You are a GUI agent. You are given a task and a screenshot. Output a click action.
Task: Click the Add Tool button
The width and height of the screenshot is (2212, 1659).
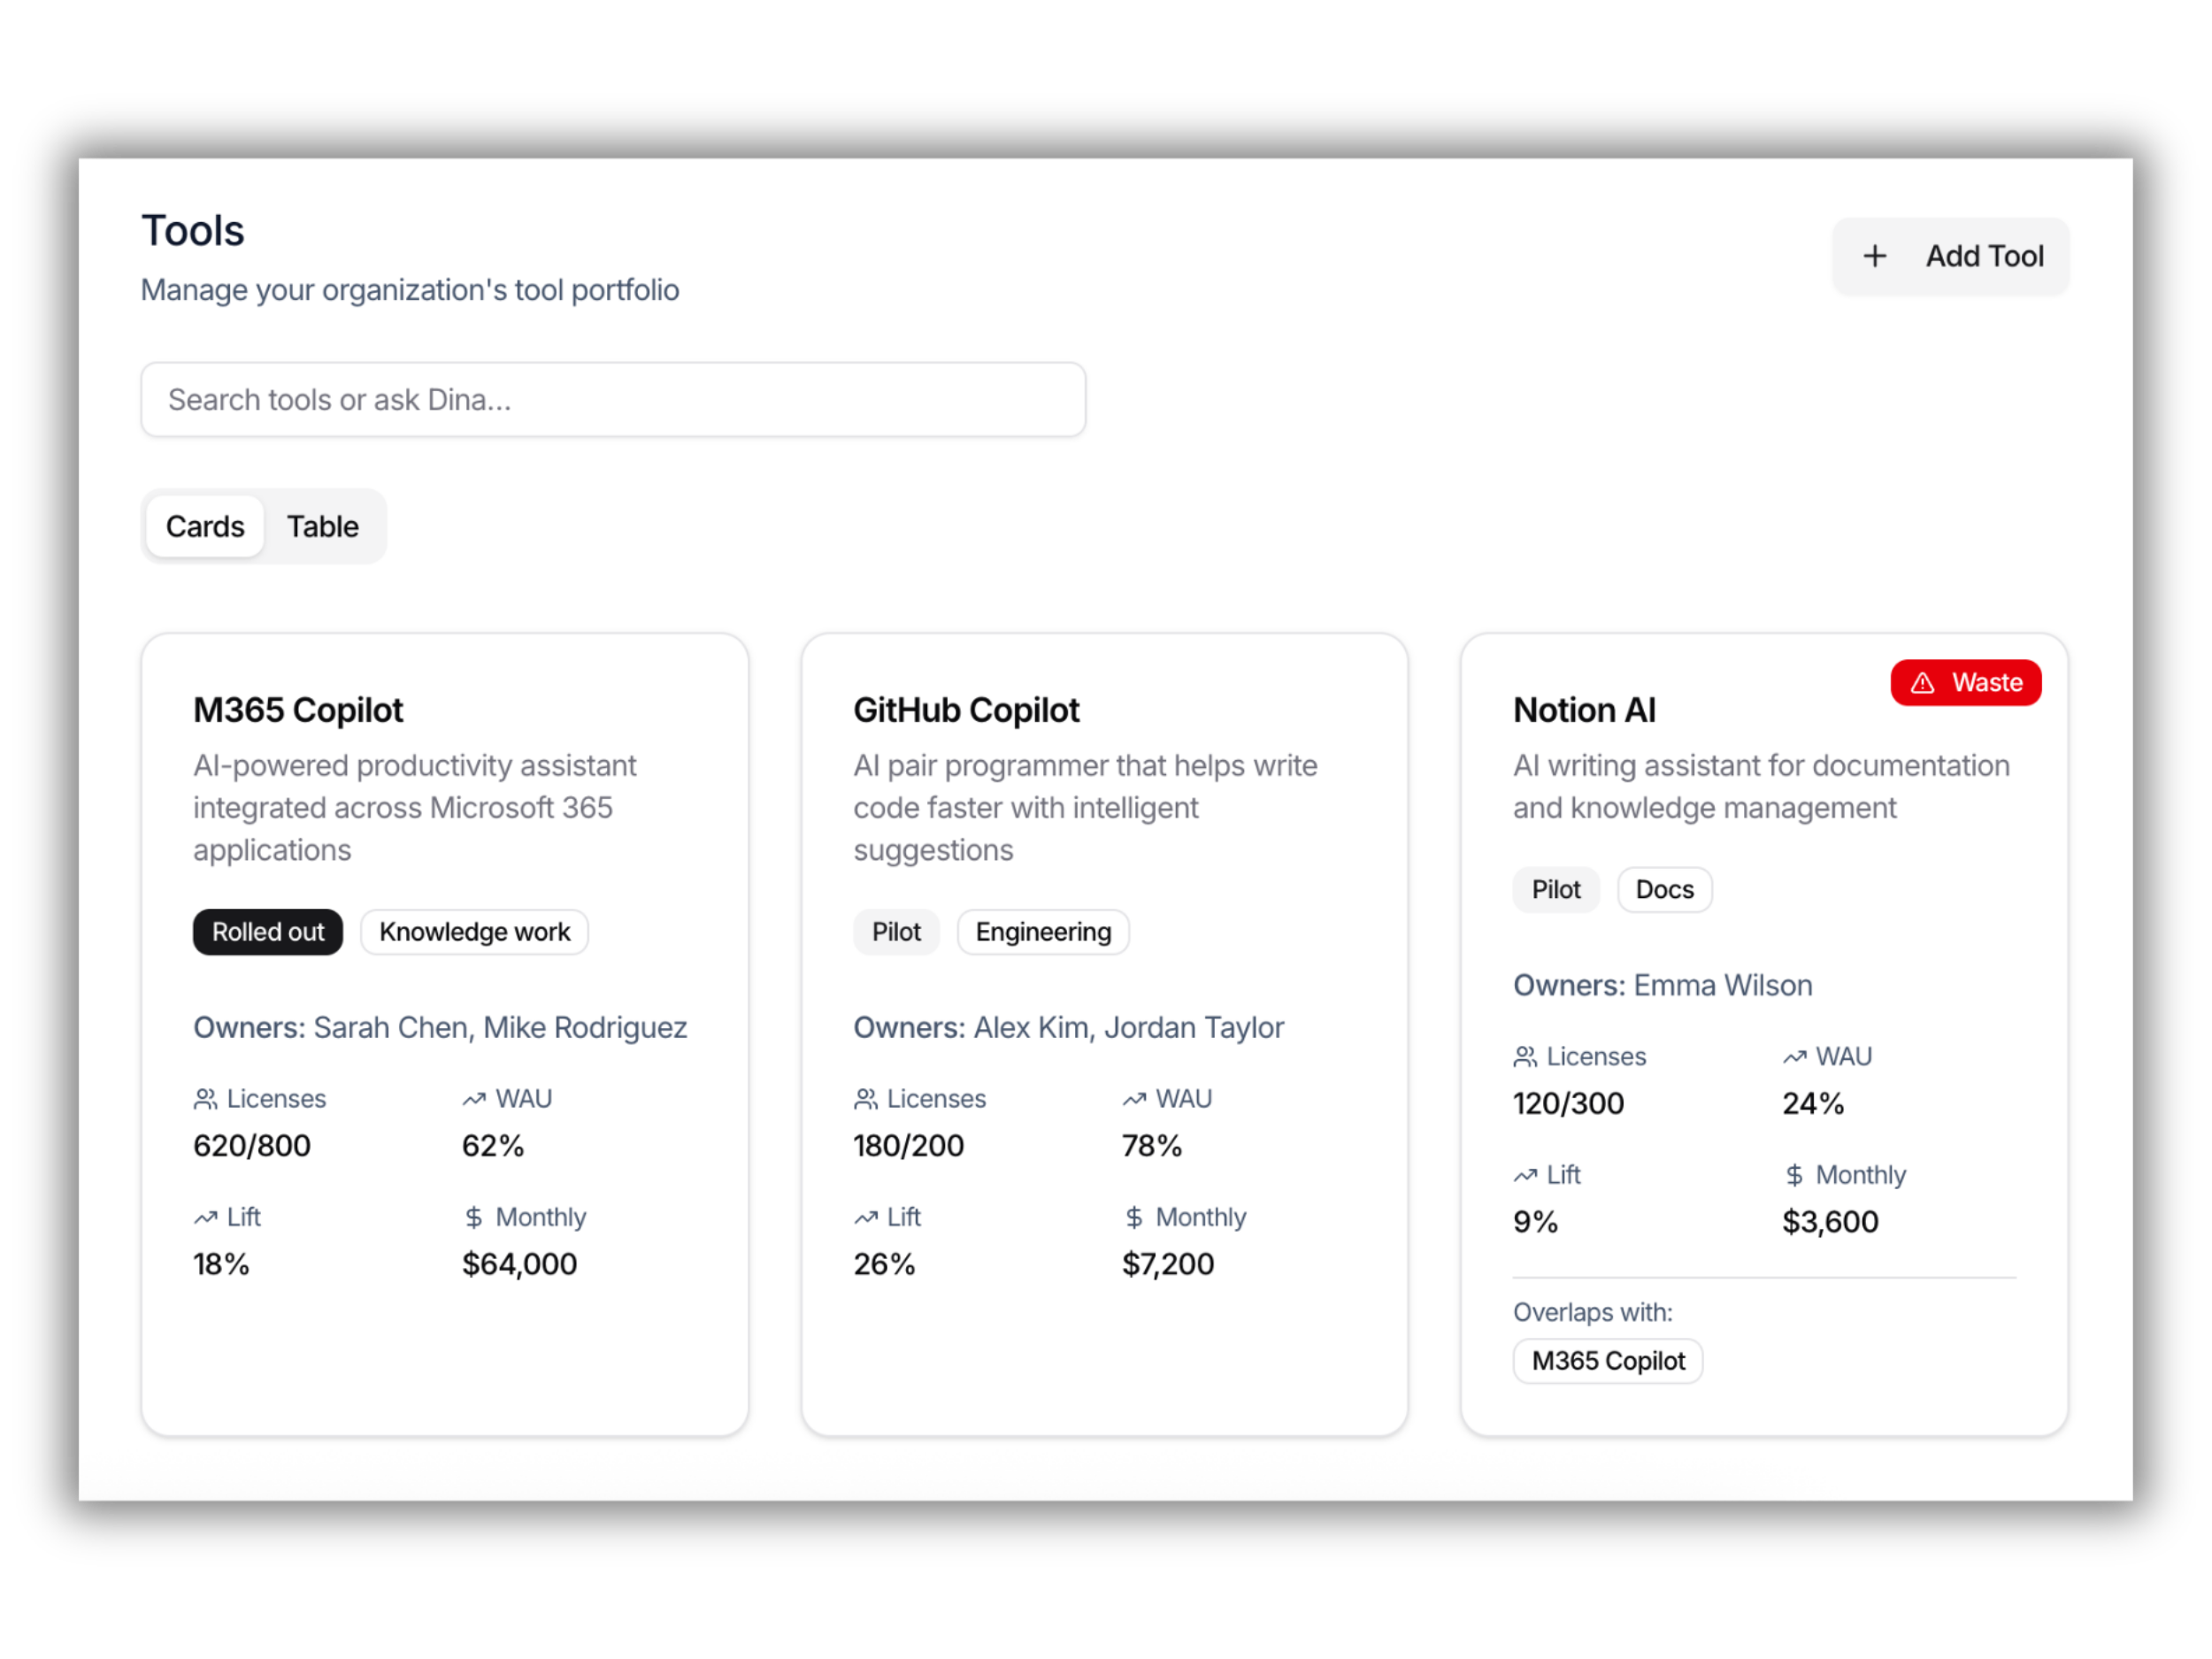coord(1949,256)
